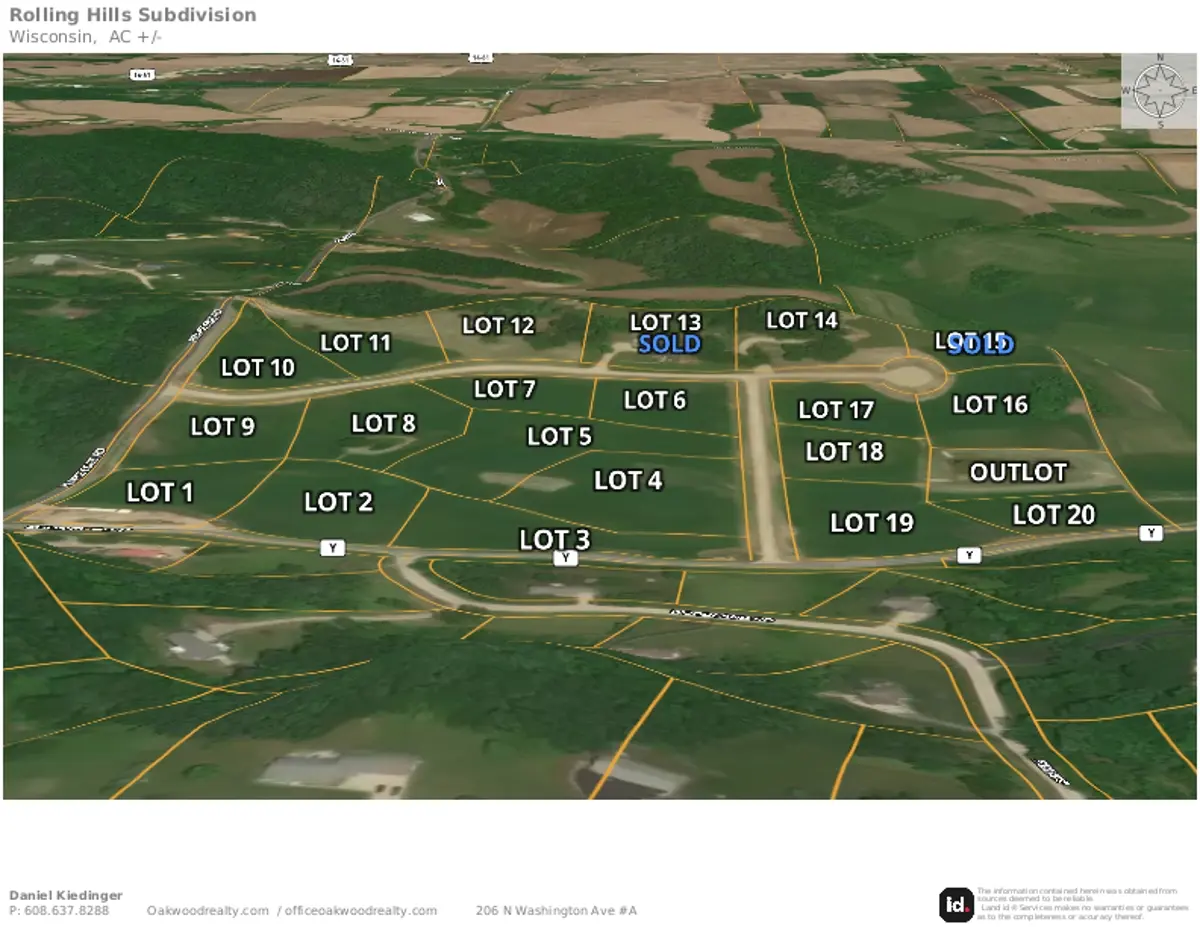Viewport: 1200px width, 927px height.
Task: Click the office@oakwoodrealty.com email address
Action: tap(361, 911)
